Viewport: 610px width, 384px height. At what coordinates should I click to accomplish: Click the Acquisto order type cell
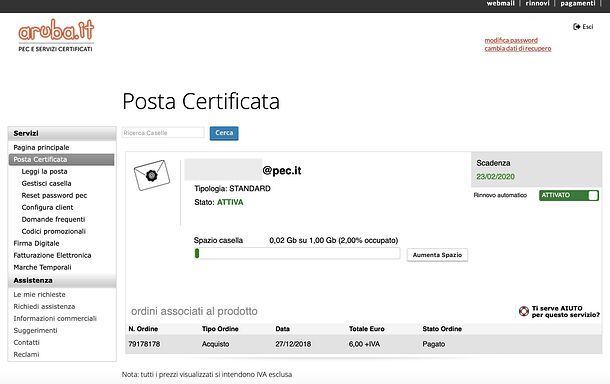point(215,344)
